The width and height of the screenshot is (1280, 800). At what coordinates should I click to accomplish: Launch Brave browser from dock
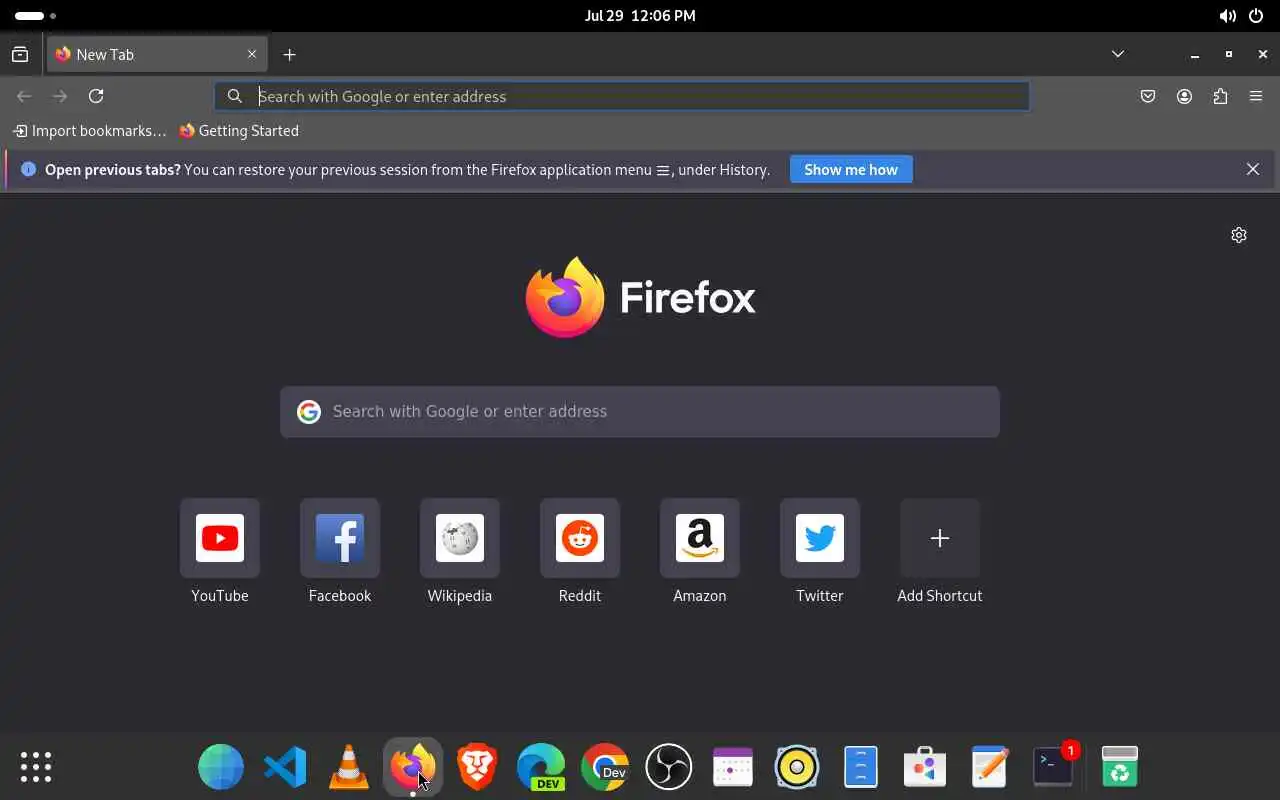tap(477, 767)
